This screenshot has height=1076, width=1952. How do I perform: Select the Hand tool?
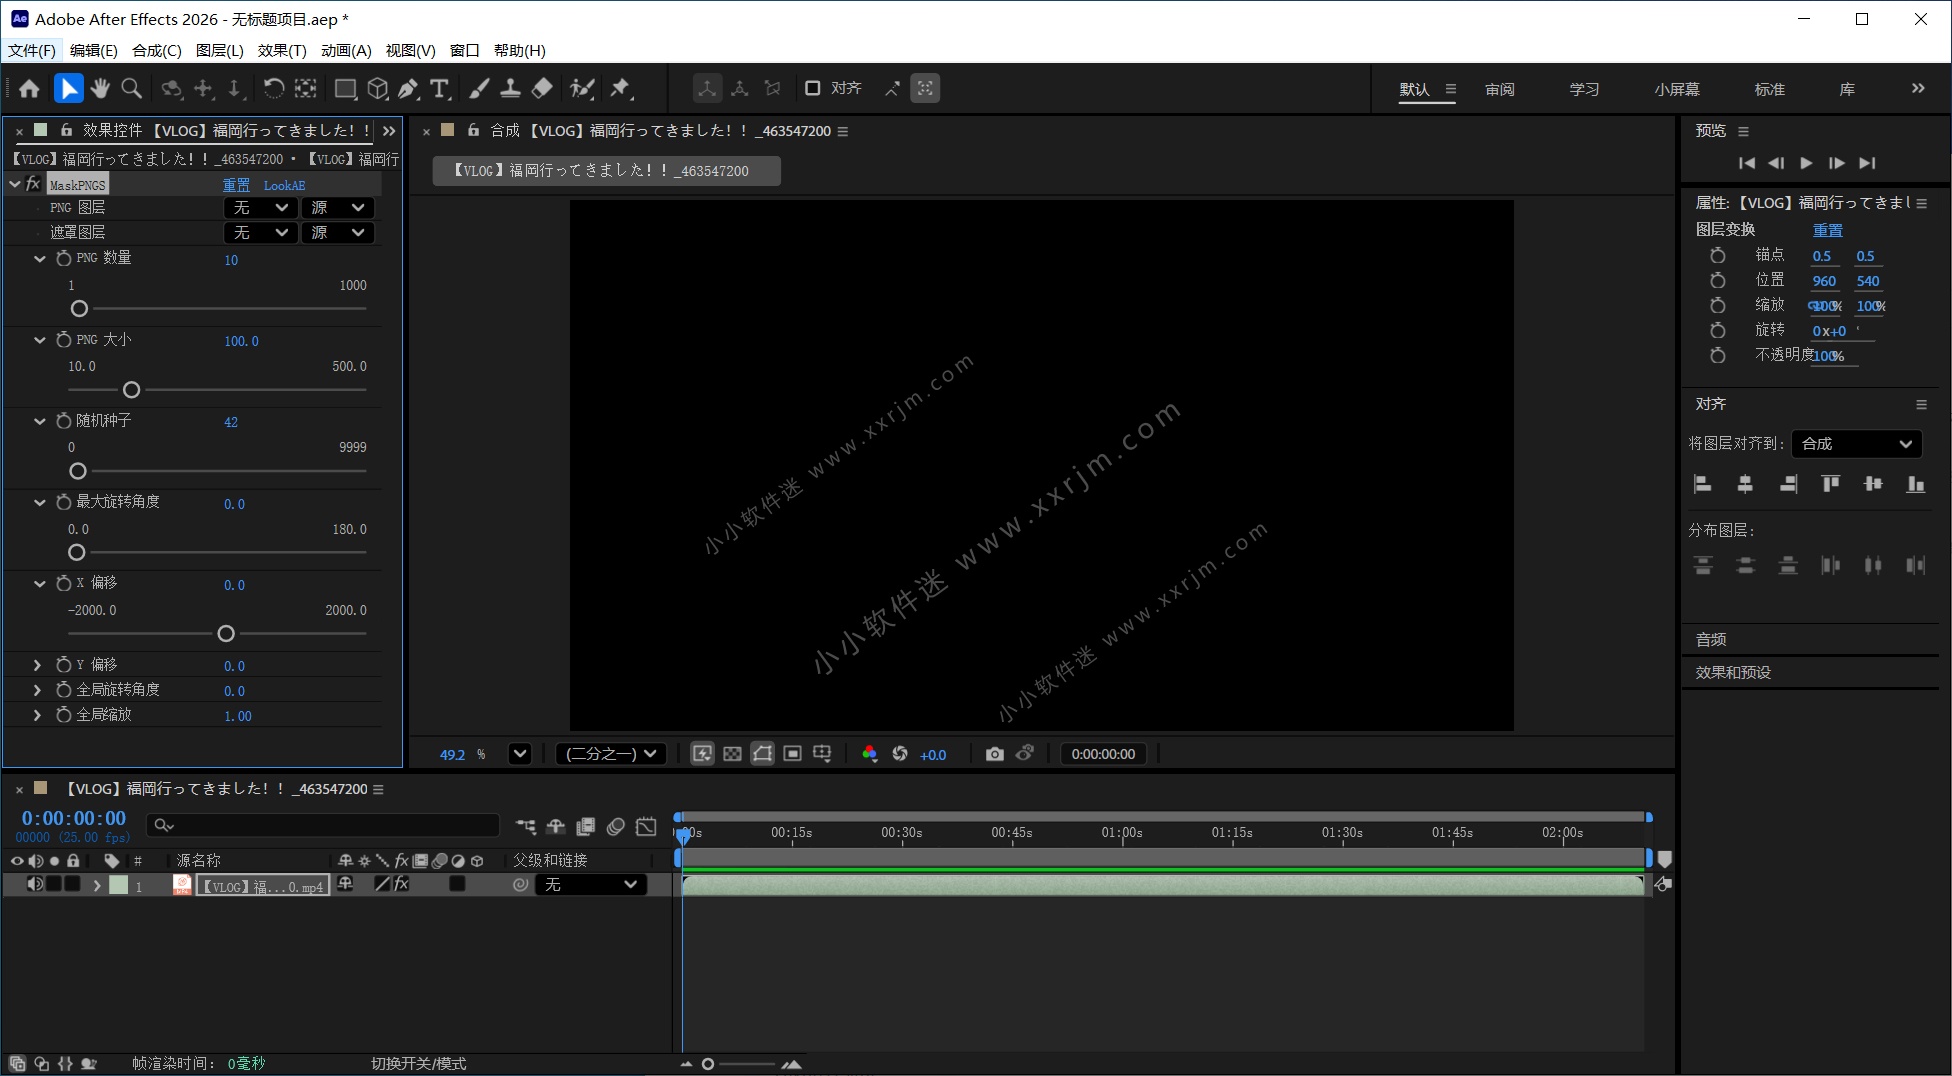coord(100,89)
